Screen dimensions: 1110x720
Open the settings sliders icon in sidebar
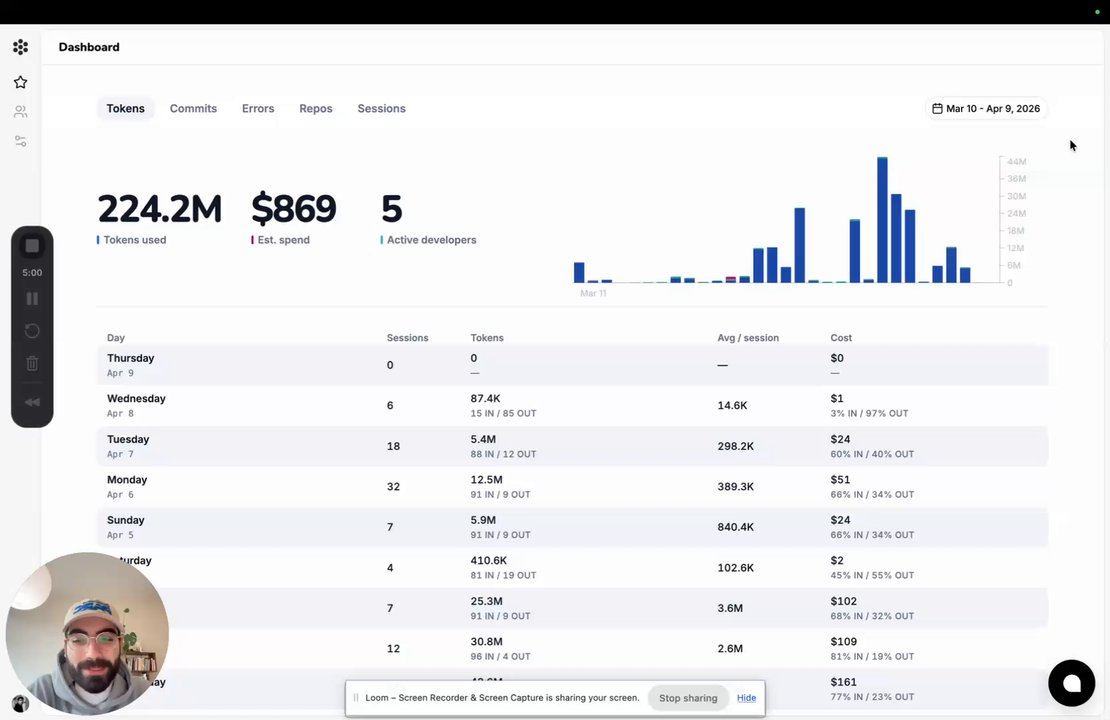[x=21, y=142]
